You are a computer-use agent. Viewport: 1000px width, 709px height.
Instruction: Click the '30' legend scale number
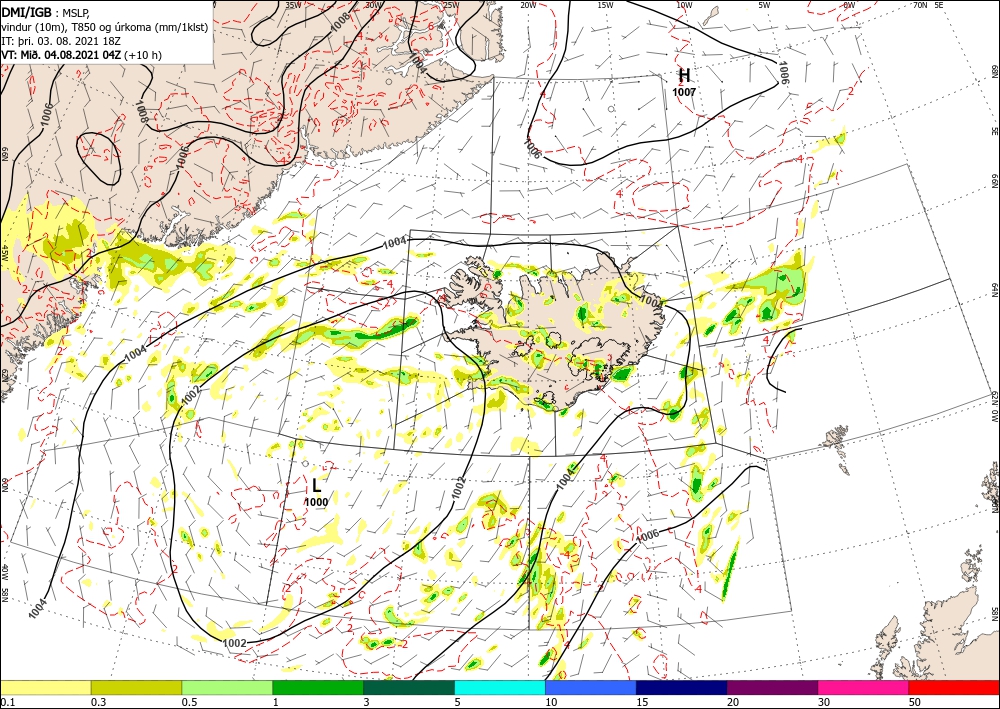825,702
